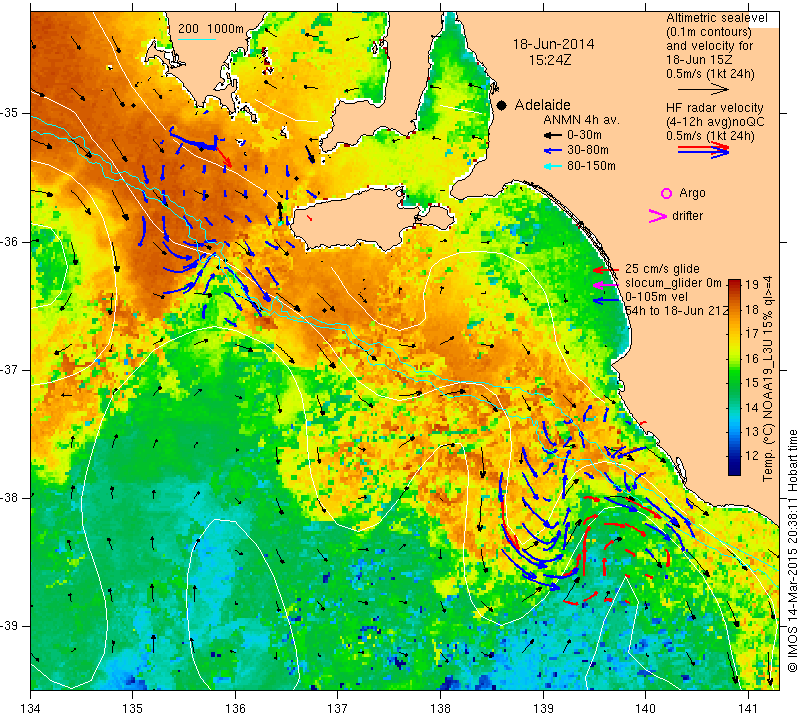Click the blue 0-105m vel arrow symbol
The height and width of the screenshot is (720, 800).
click(606, 301)
